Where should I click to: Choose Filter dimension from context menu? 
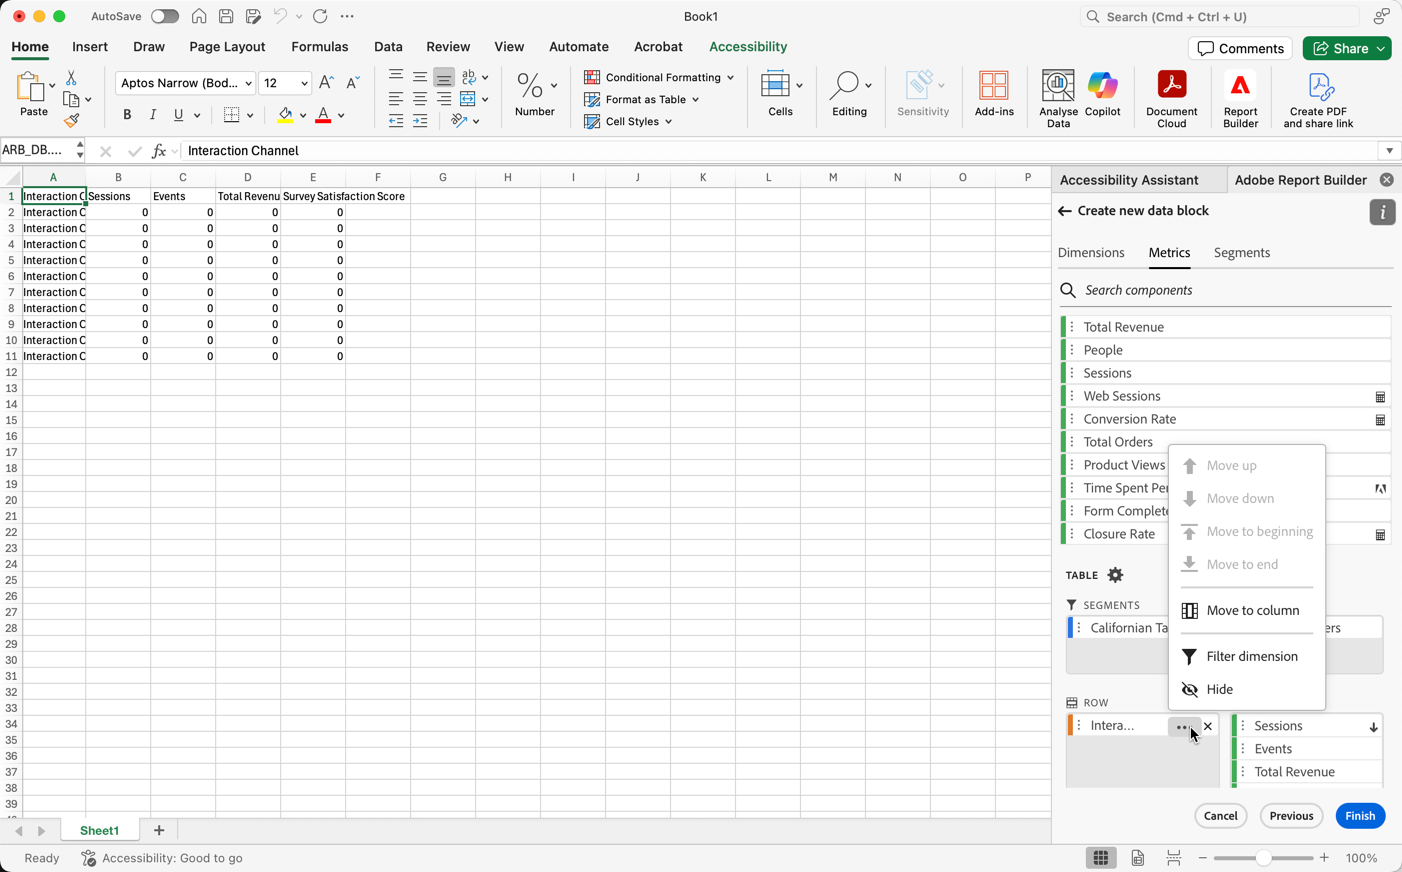(x=1246, y=656)
